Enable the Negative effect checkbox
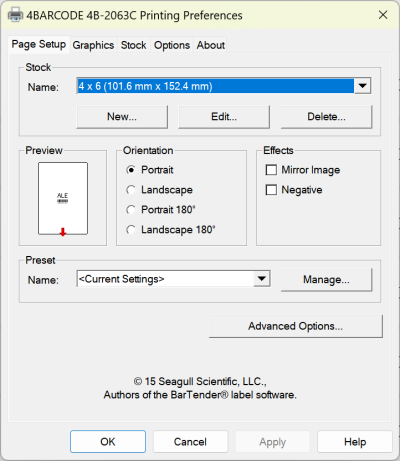Image resolution: width=400 pixels, height=461 pixels. pyautogui.click(x=271, y=190)
